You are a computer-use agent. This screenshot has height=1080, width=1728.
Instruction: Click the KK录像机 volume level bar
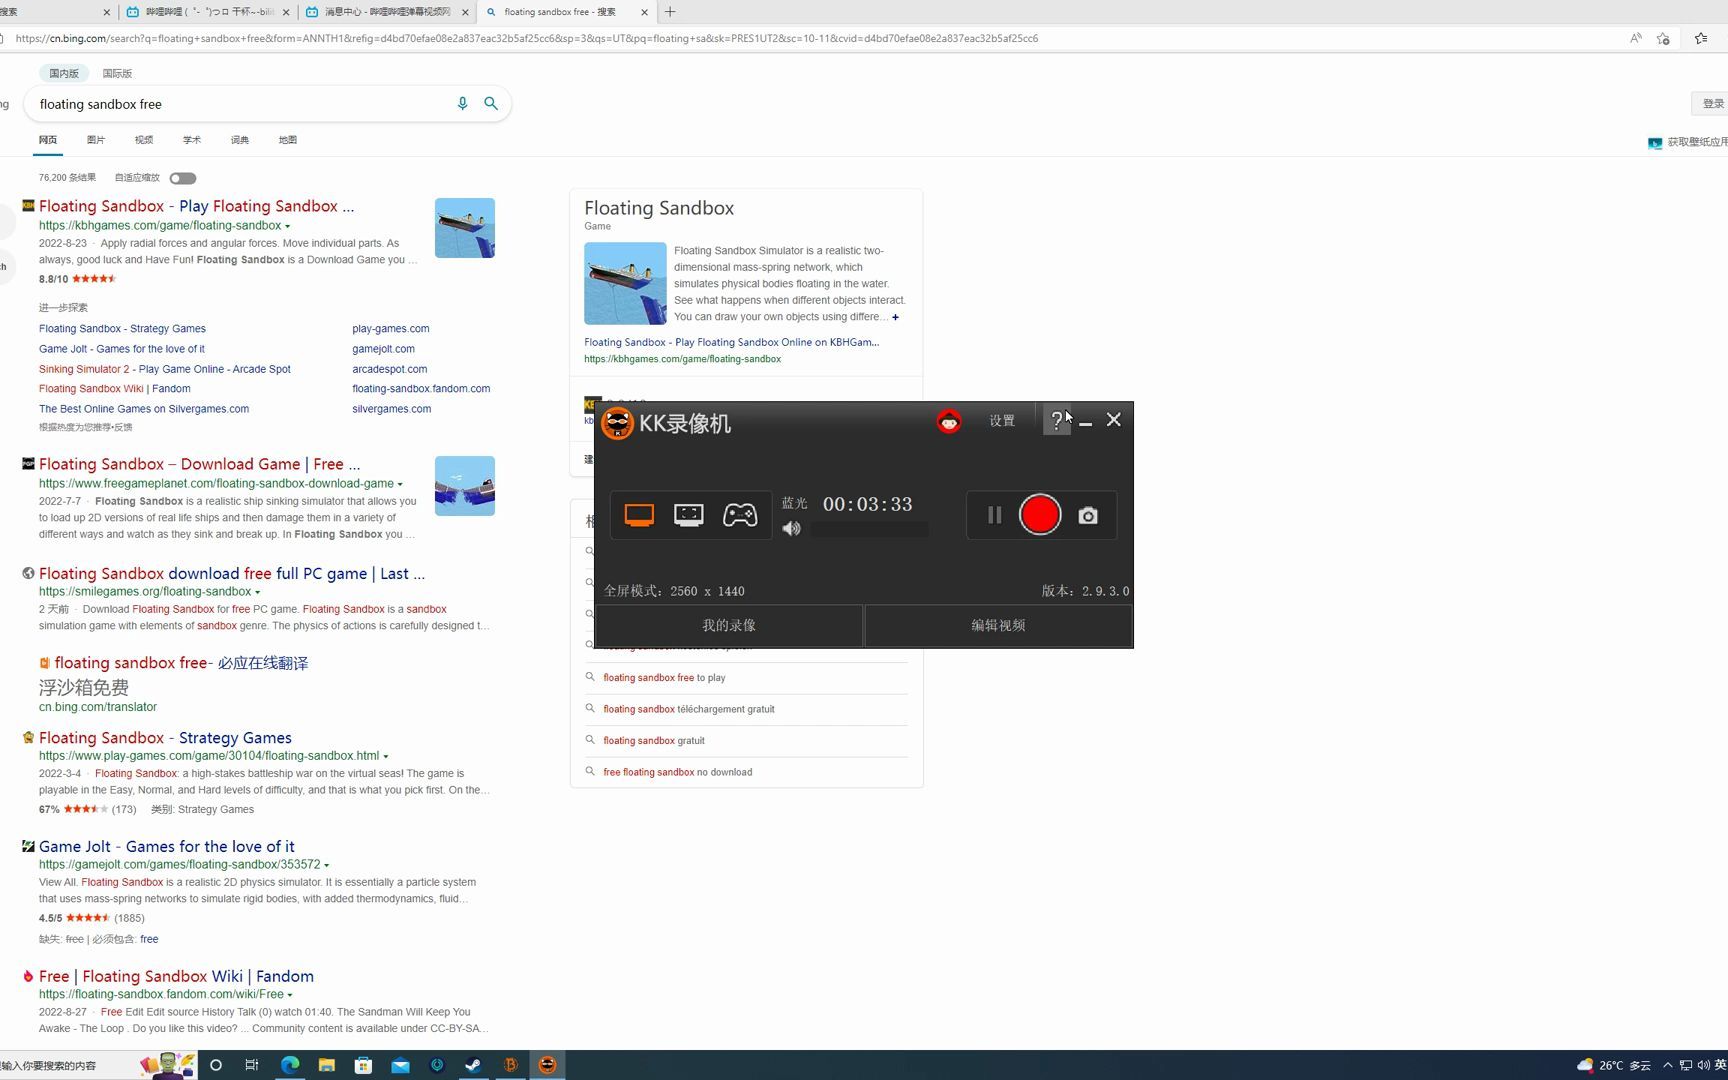click(x=869, y=530)
